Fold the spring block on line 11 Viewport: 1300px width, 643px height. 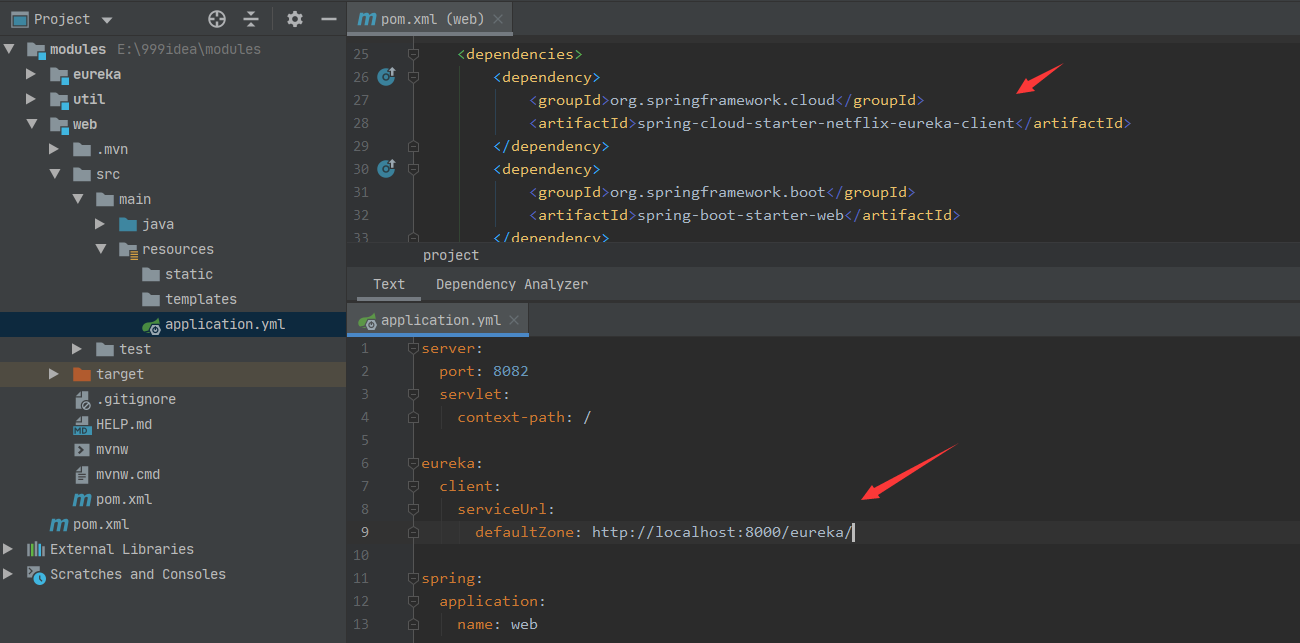[413, 578]
